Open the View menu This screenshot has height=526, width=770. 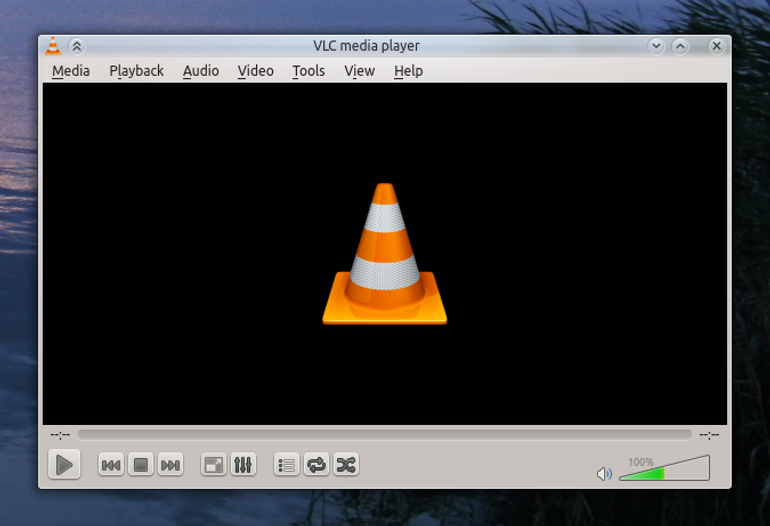point(359,71)
